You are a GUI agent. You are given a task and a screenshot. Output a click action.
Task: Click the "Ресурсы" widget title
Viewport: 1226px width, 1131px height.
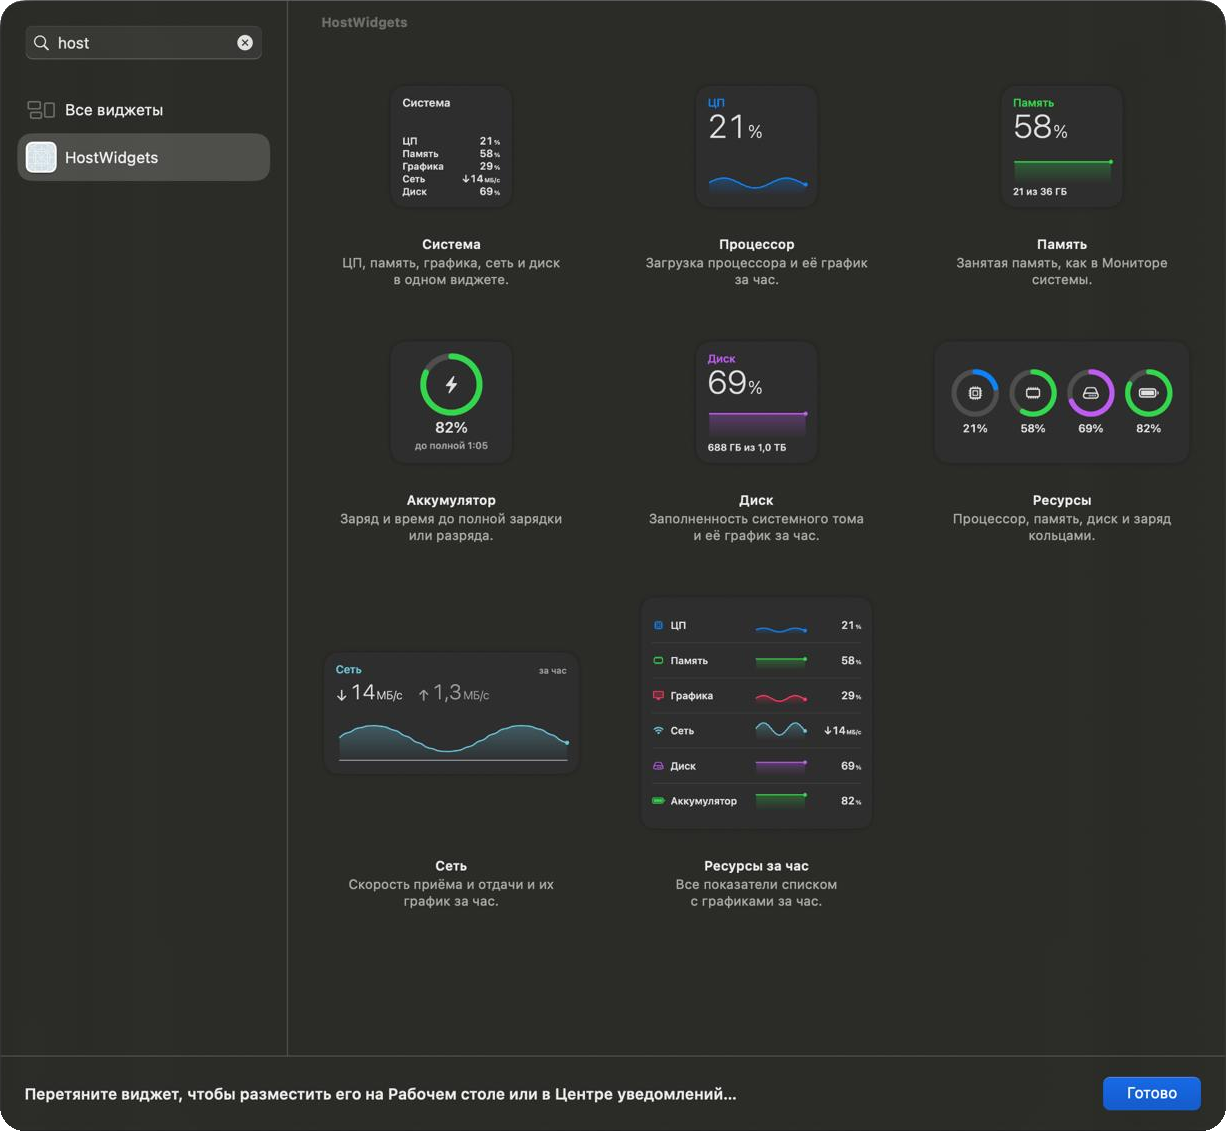coord(1061,500)
